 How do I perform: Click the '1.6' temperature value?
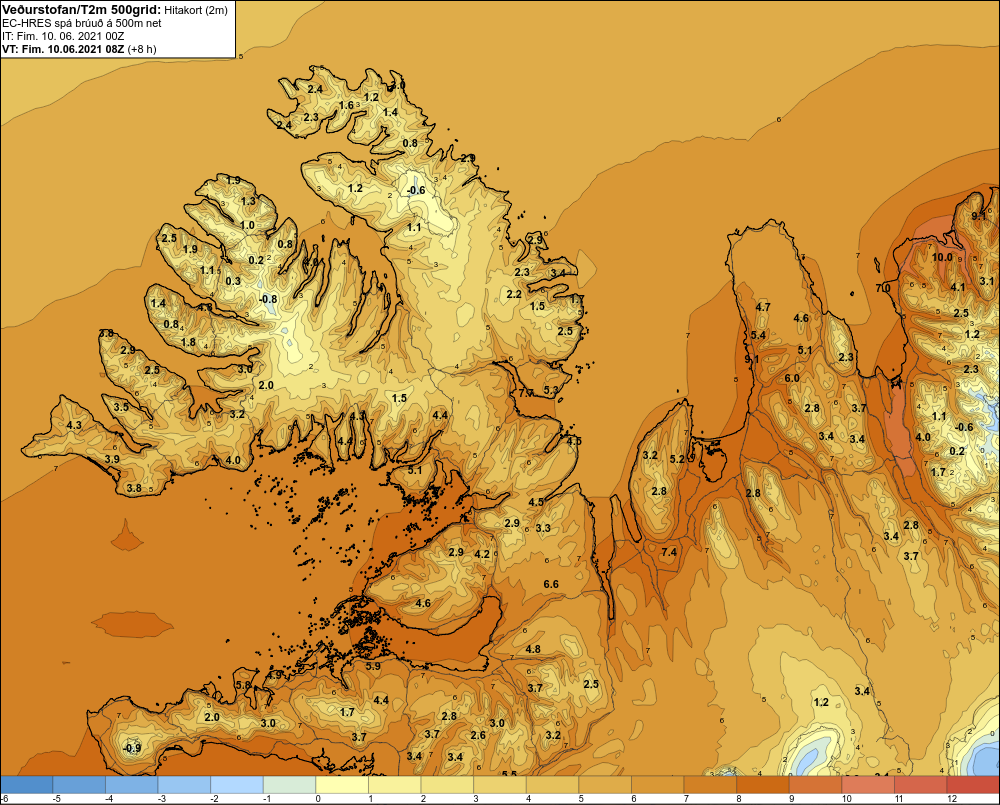pyautogui.click(x=346, y=106)
